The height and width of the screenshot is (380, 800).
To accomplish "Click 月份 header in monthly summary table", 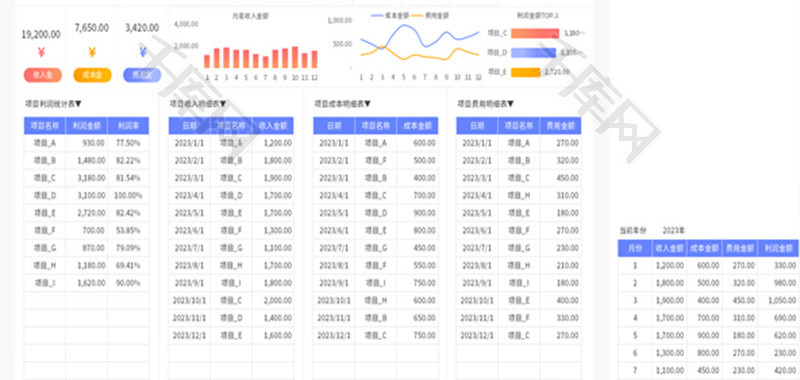I will pyautogui.click(x=635, y=248).
